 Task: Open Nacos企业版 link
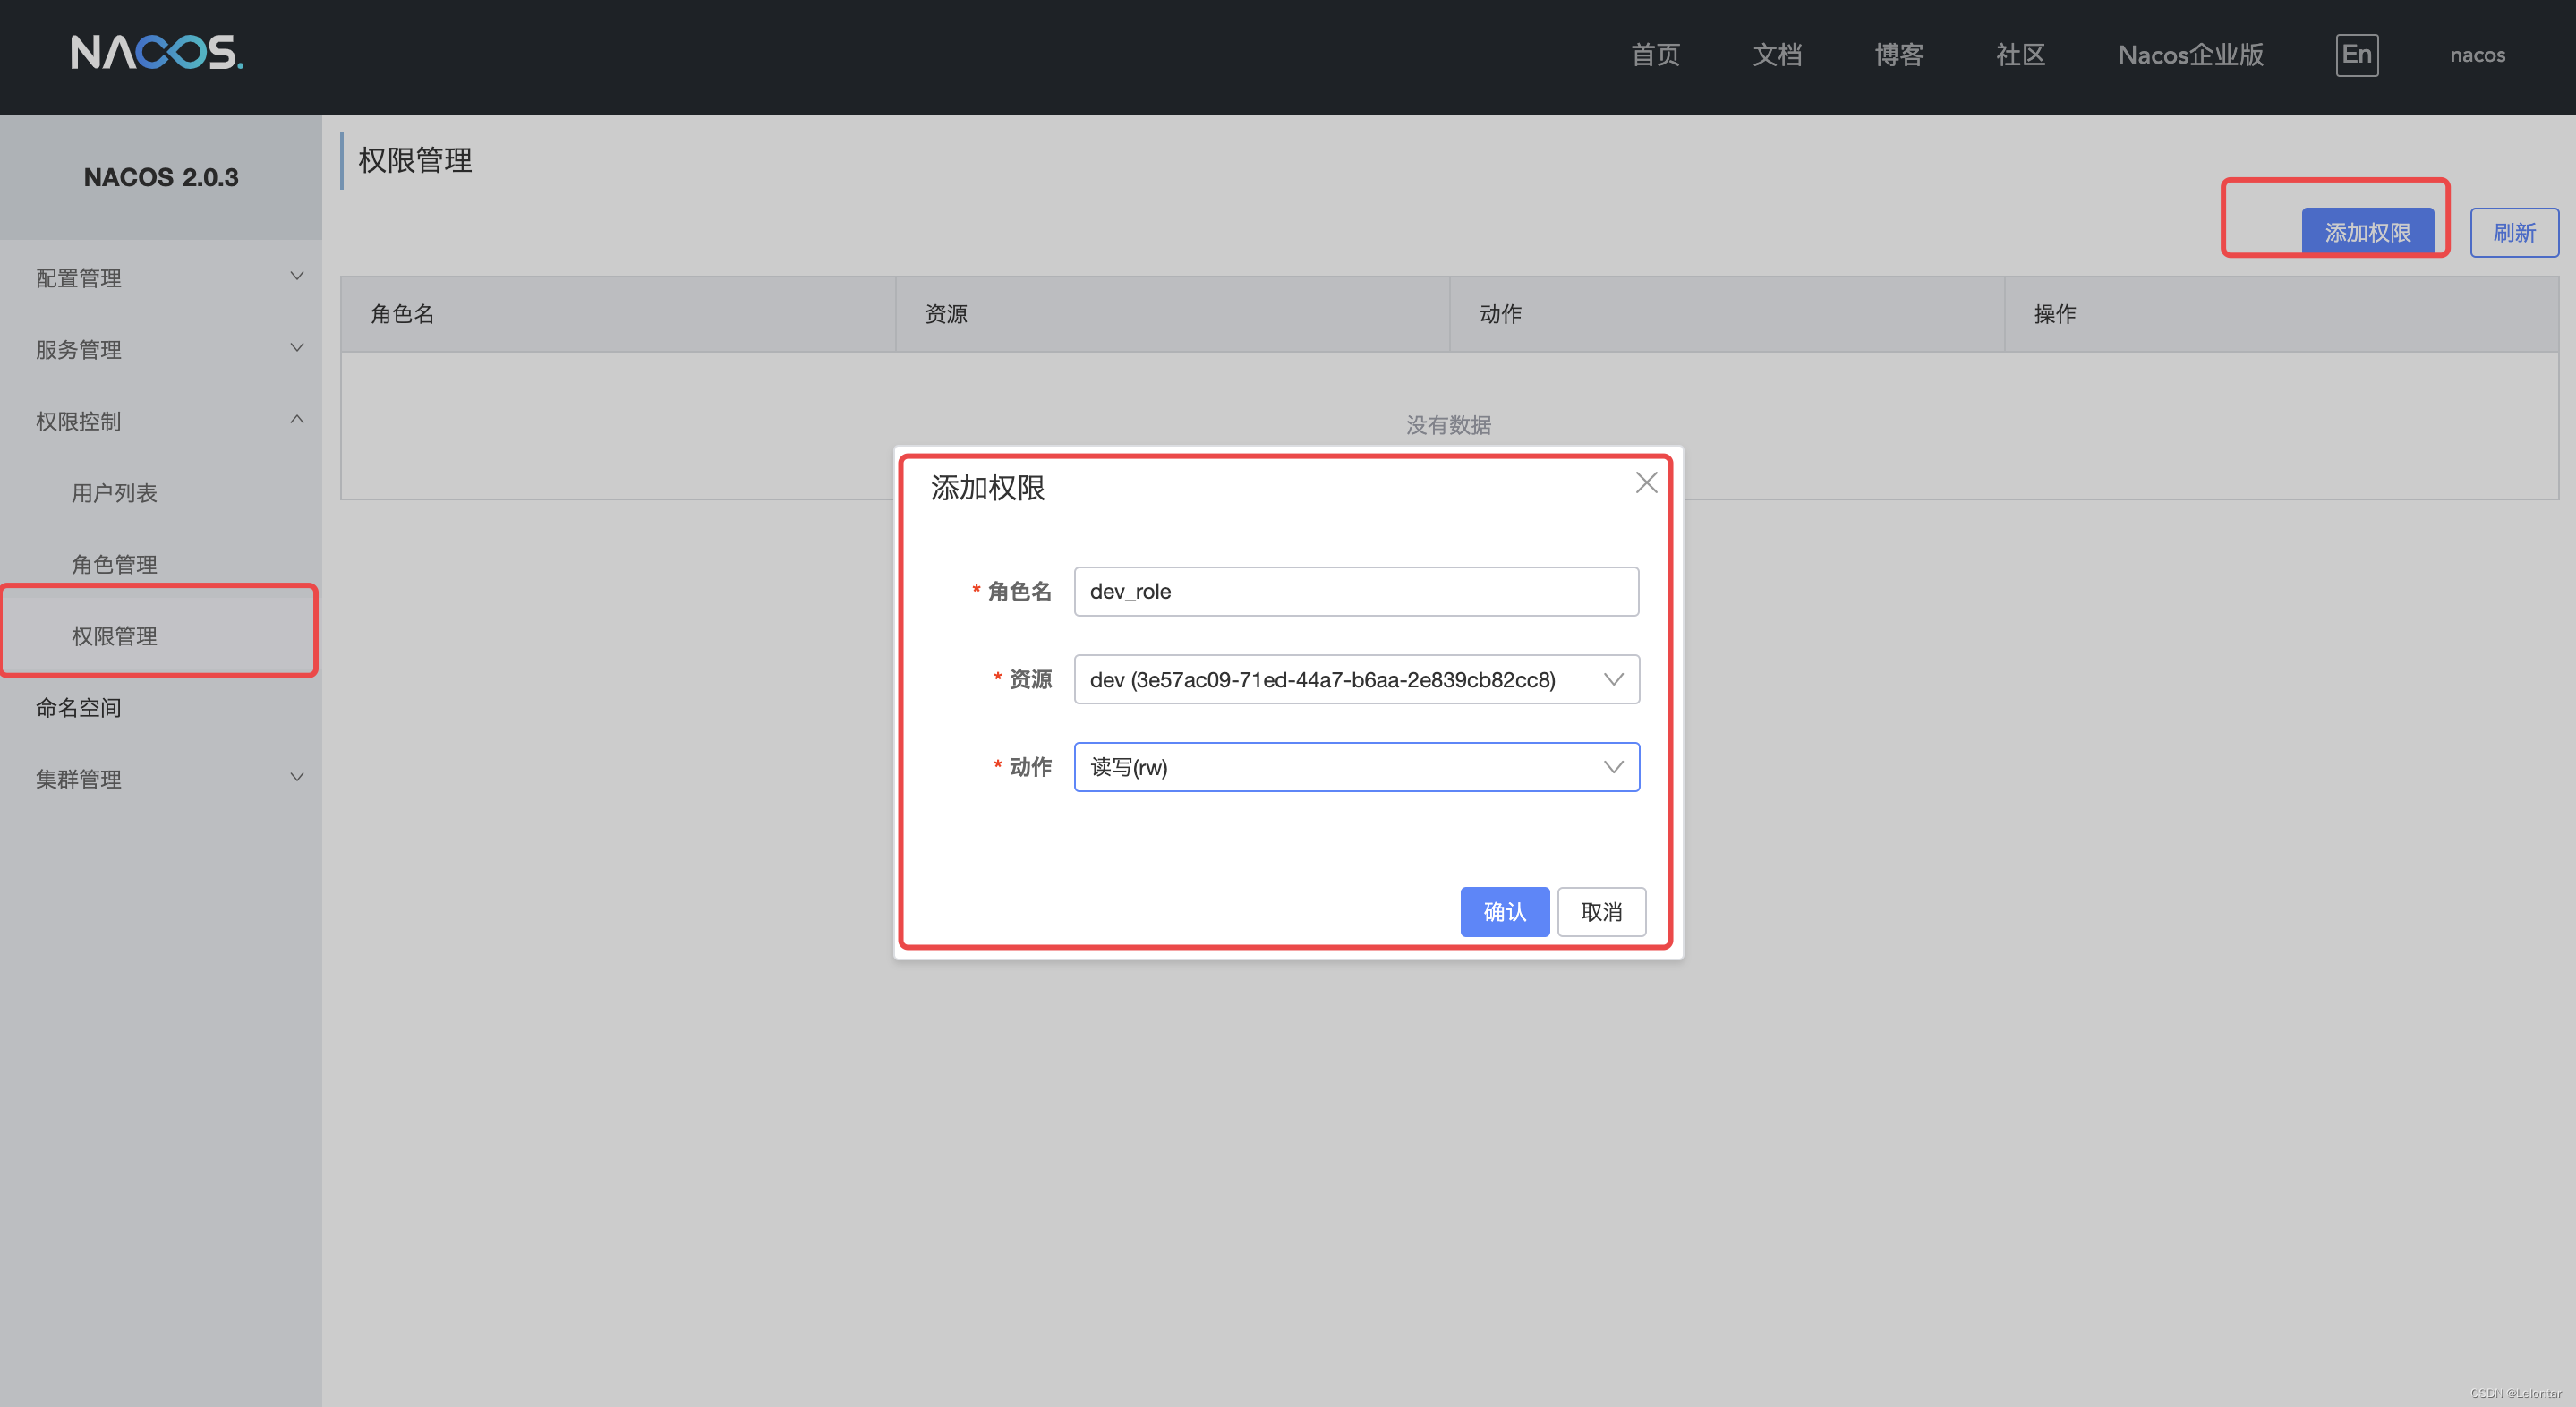click(x=2190, y=55)
